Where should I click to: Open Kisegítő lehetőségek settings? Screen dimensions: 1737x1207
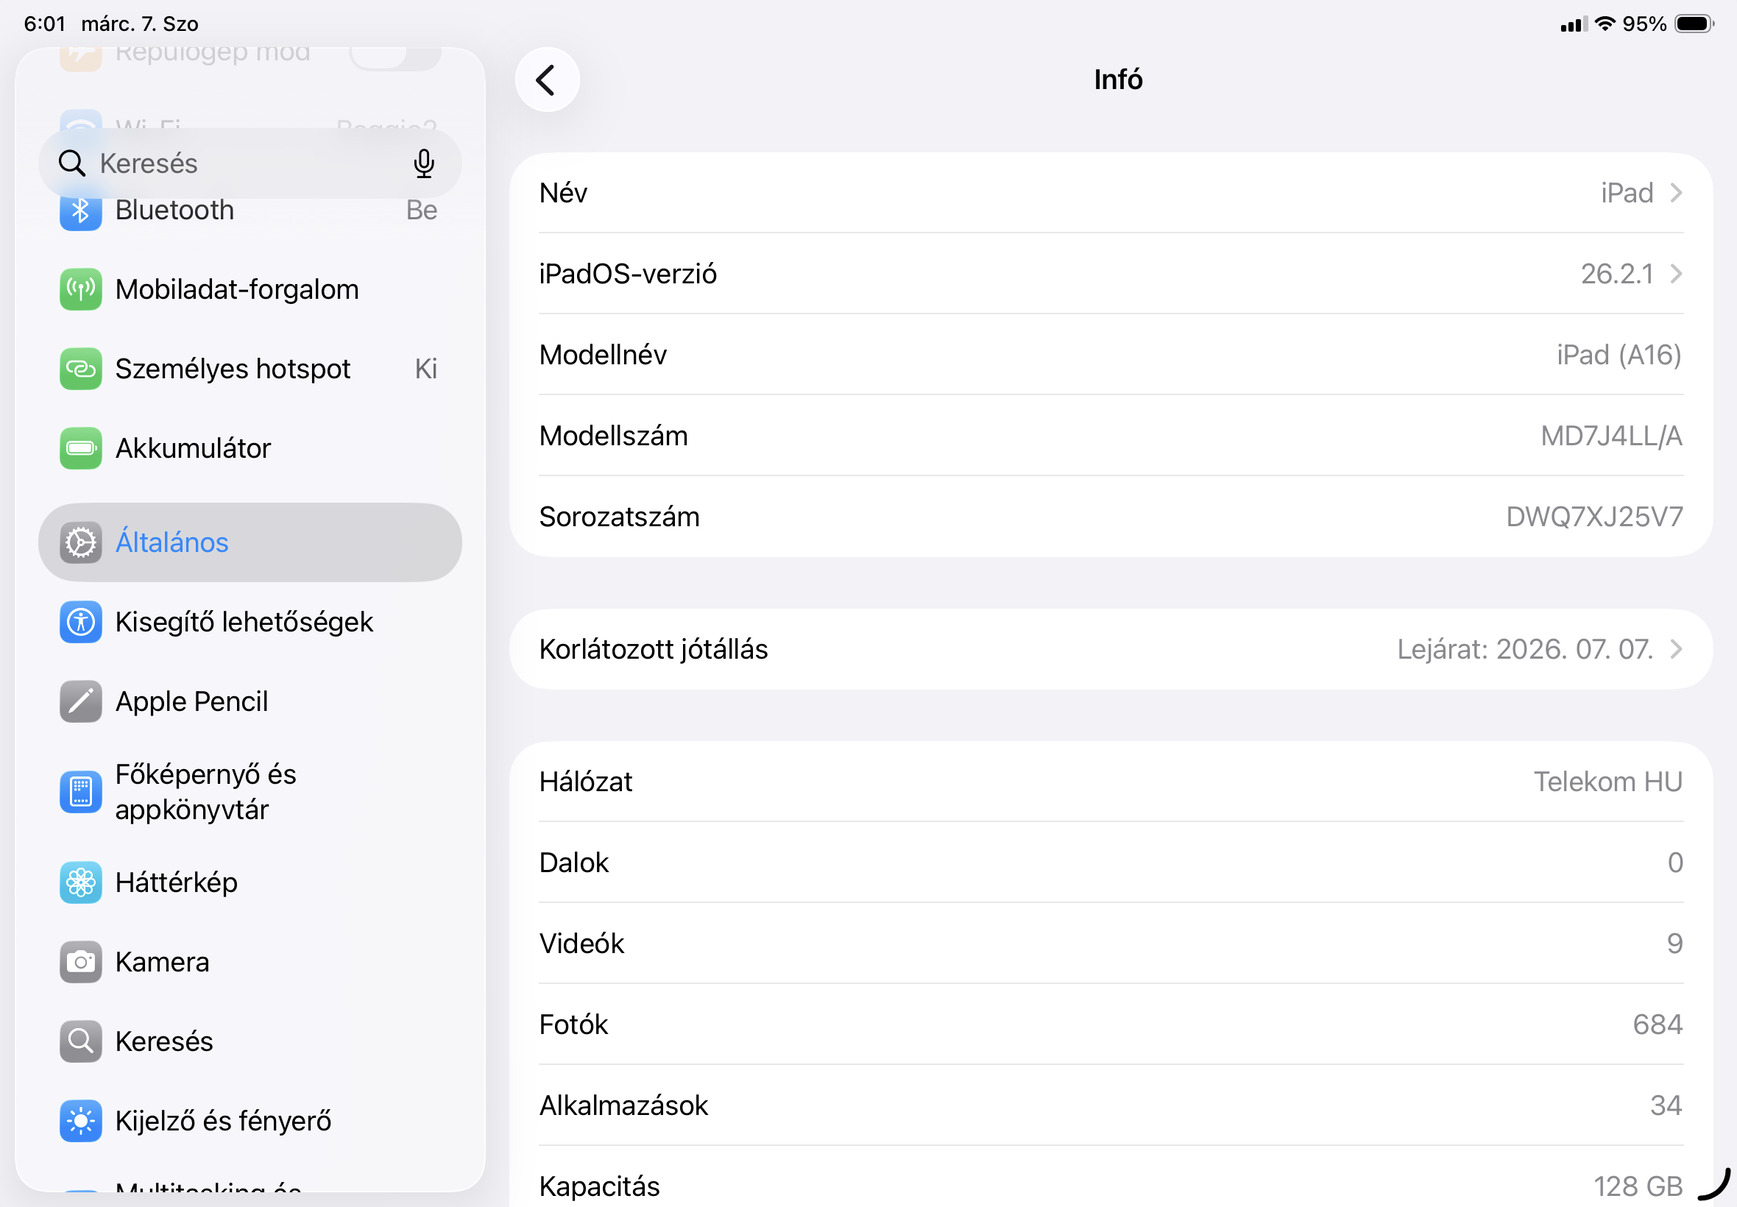[244, 622]
